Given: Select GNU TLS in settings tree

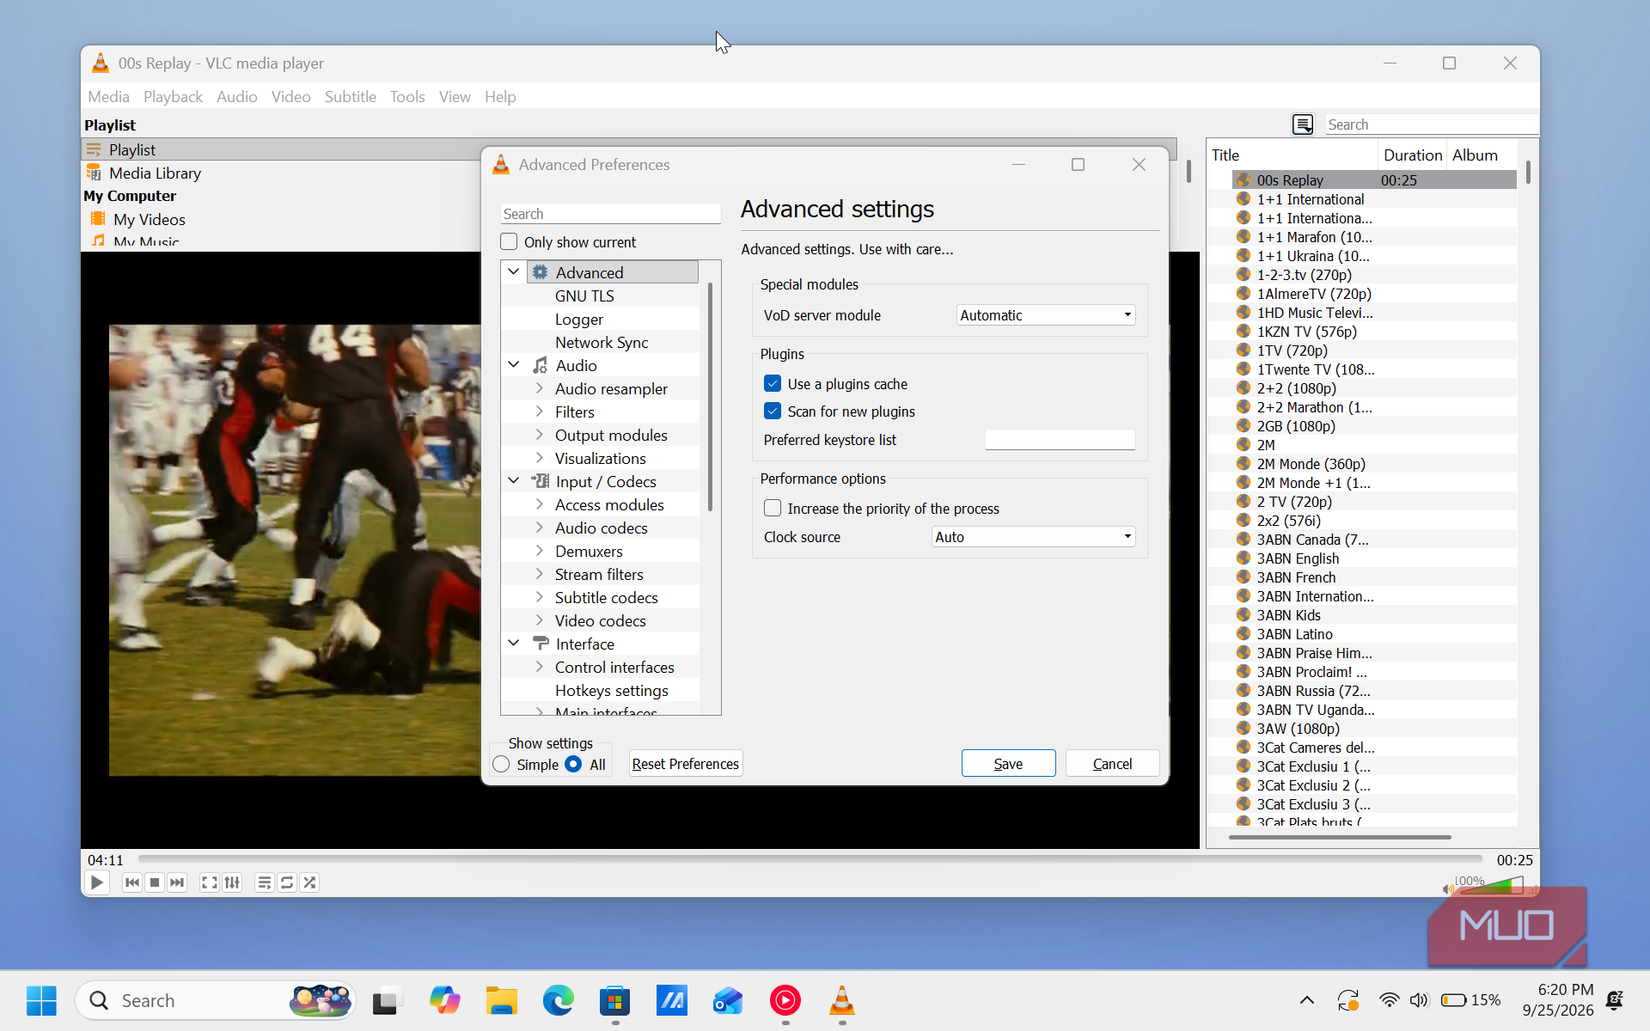Looking at the screenshot, I should [584, 296].
